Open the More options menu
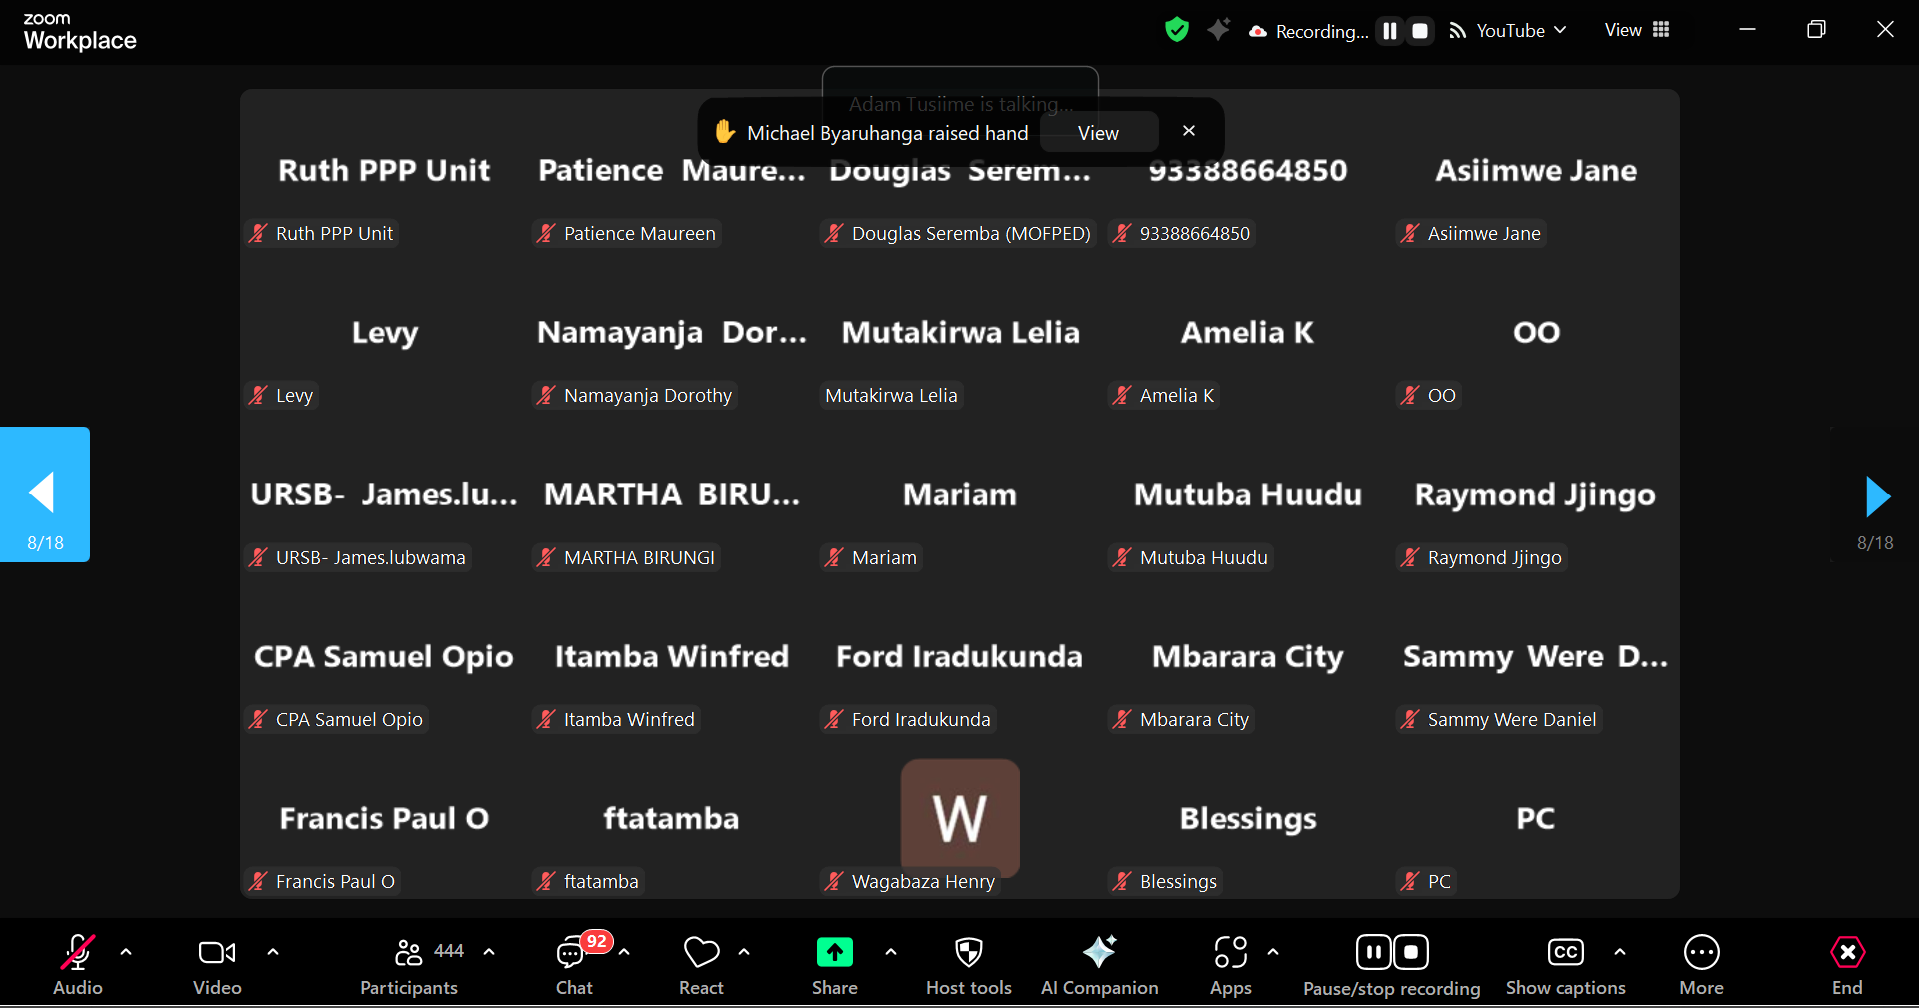Viewport: 1919px width, 1008px height. tap(1701, 953)
